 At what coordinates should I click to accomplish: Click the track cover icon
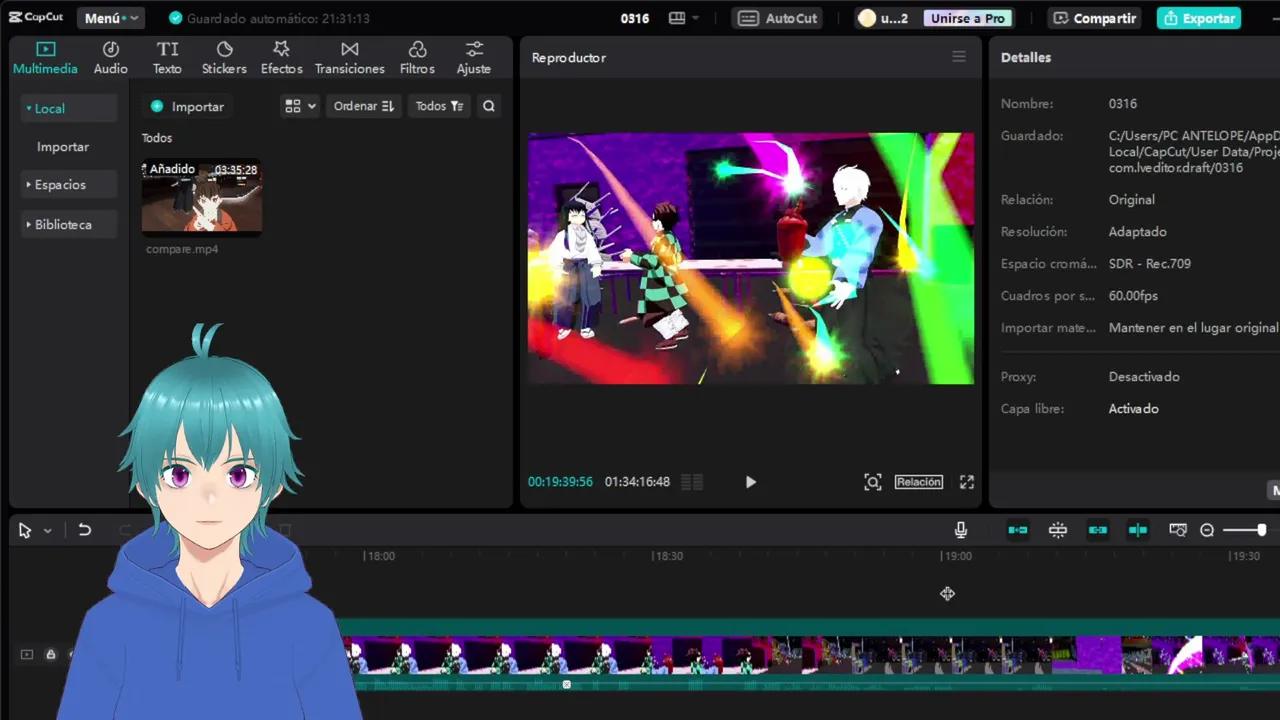27,654
